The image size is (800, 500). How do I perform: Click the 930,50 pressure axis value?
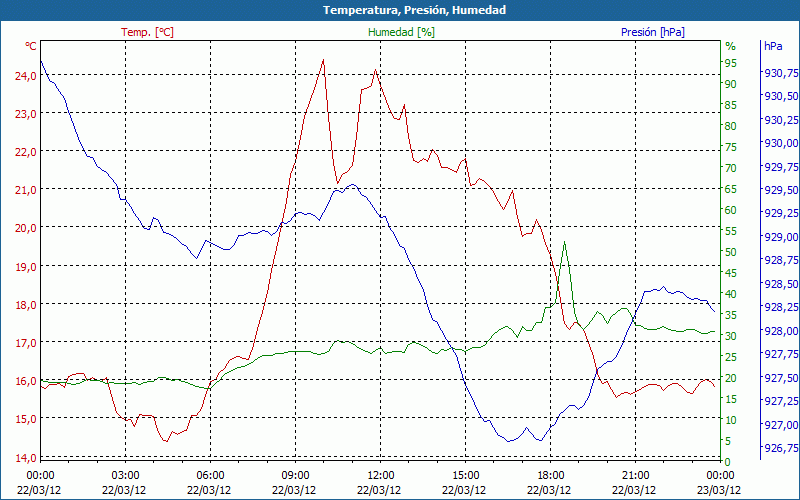(781, 96)
